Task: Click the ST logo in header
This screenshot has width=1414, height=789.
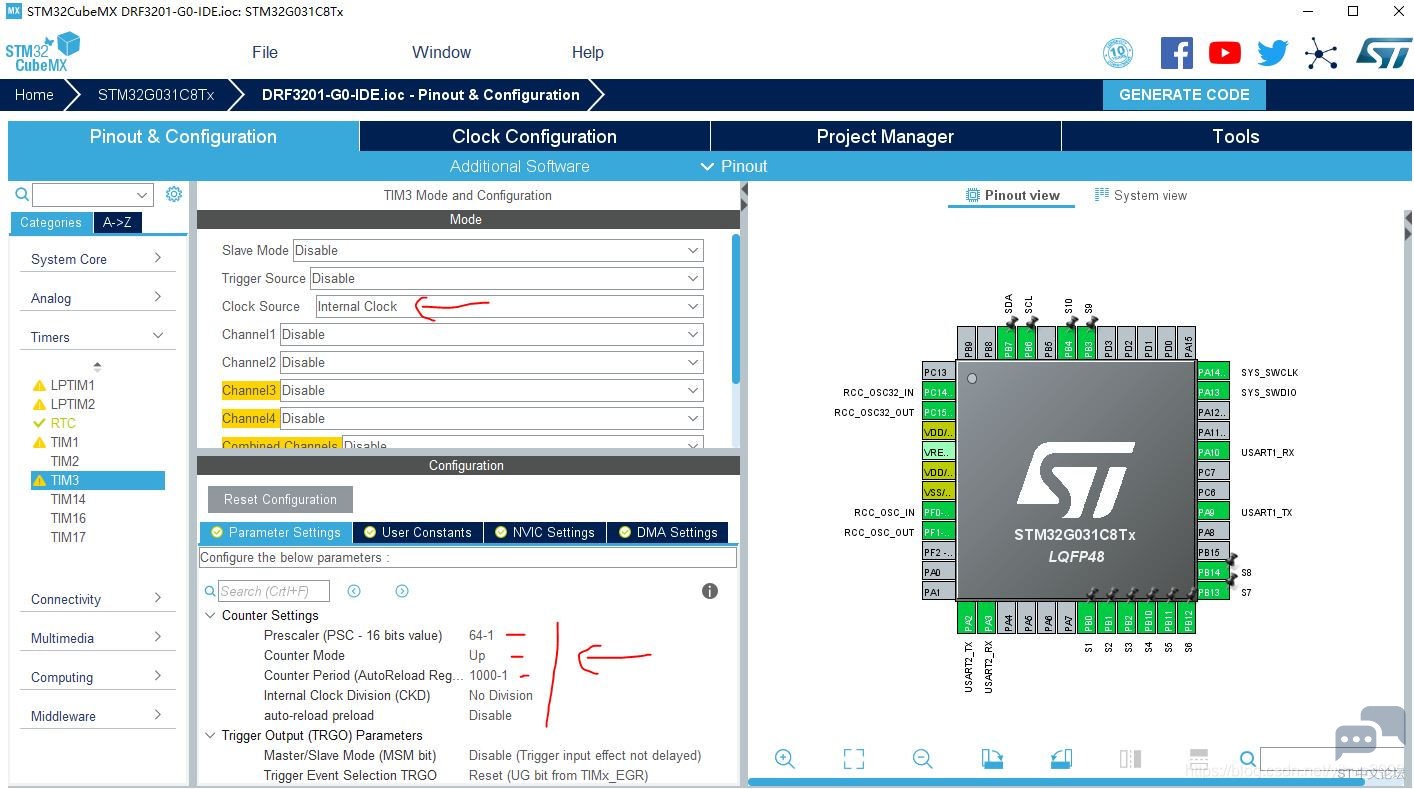Action: tap(1383, 53)
